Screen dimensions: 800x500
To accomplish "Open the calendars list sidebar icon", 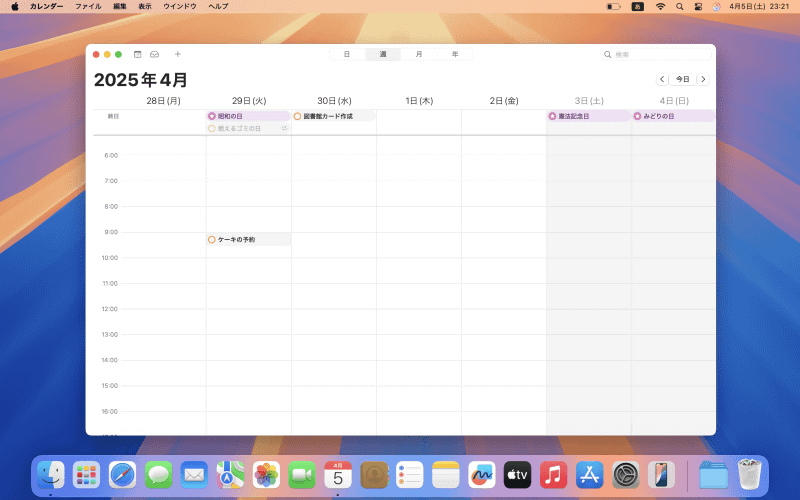I will click(x=137, y=54).
